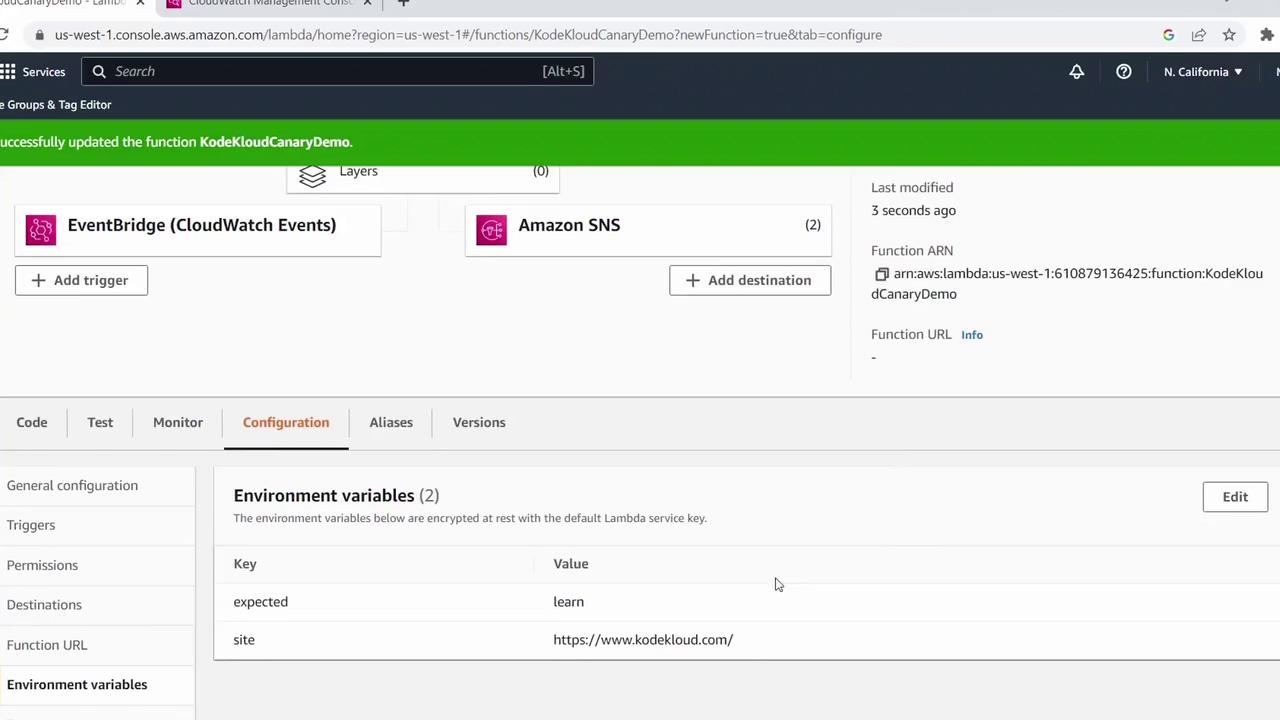The width and height of the screenshot is (1280, 720).
Task: Open the Groups & Tag Editor link
Action: 56,105
